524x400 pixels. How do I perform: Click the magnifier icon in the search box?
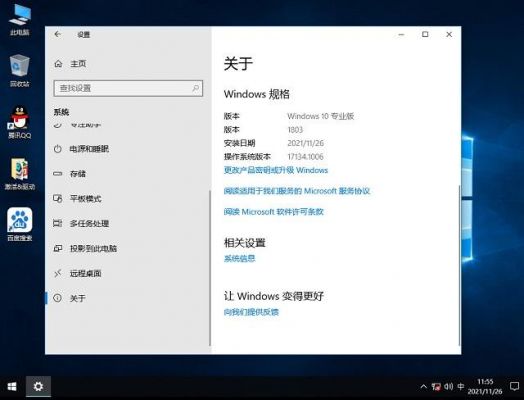coord(195,88)
